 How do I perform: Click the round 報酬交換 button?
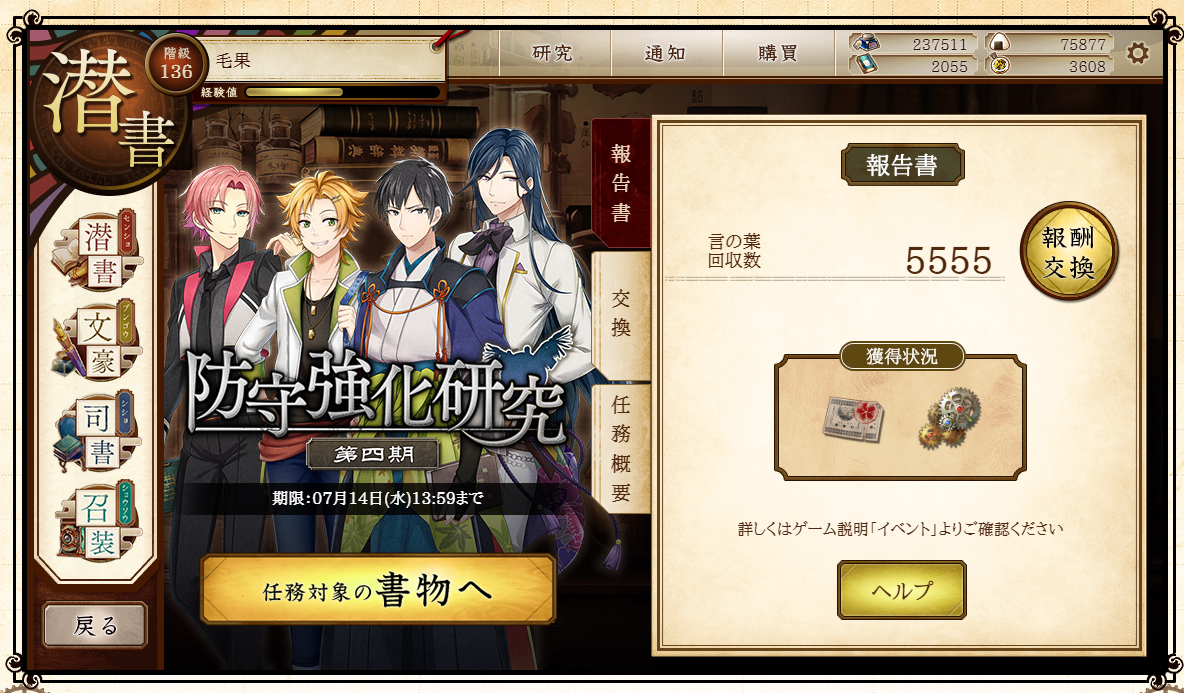[x=1068, y=251]
